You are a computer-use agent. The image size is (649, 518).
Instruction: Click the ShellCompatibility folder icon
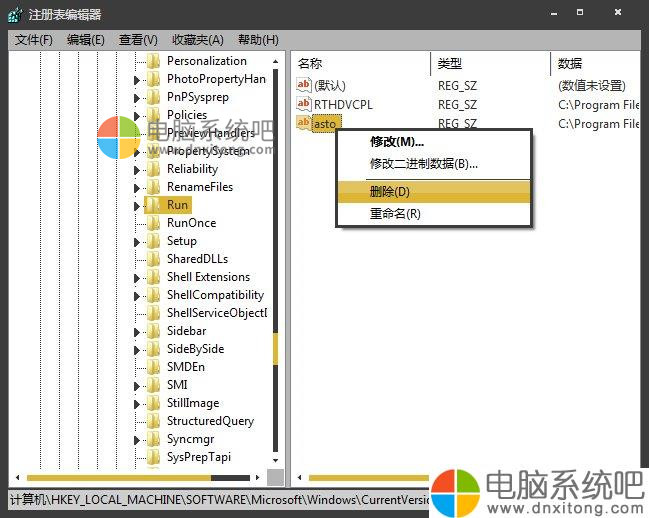(x=154, y=295)
